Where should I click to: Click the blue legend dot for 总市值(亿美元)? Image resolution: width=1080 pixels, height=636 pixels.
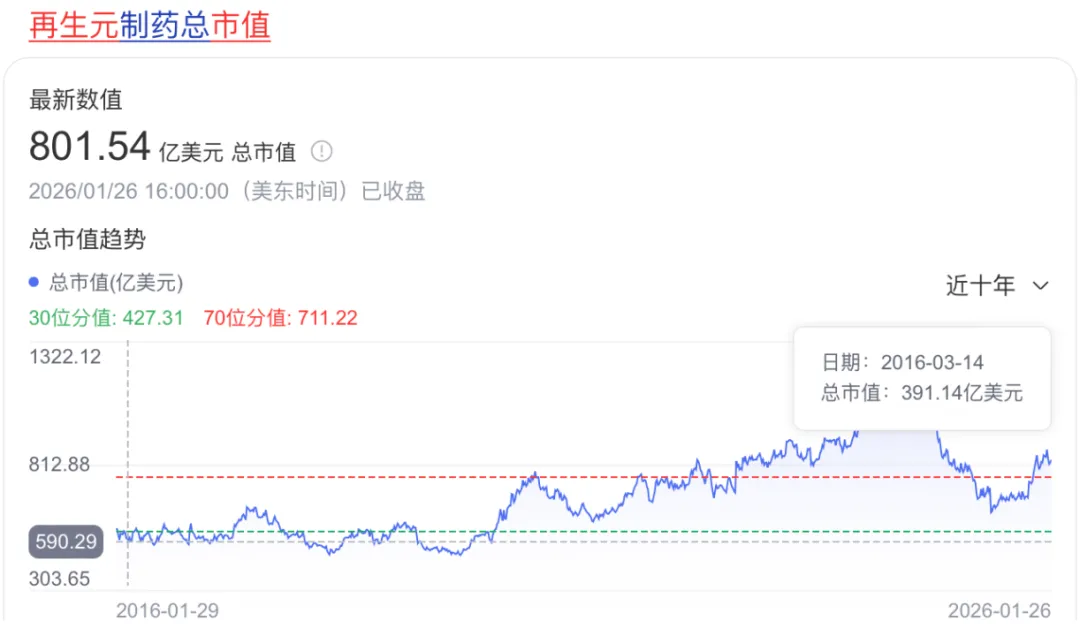[x=34, y=282]
